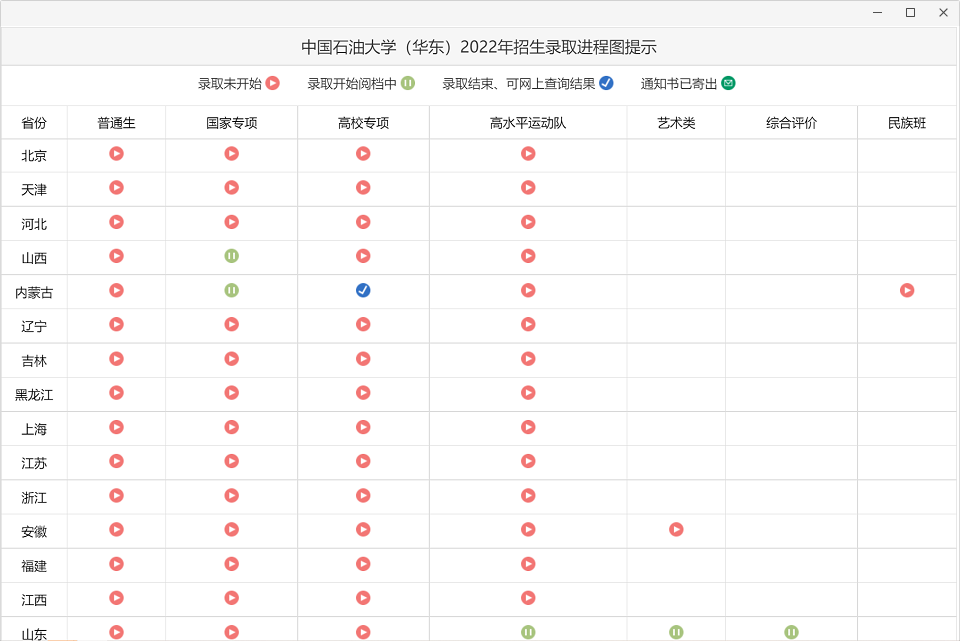Click green pause icon for 山西 国家专项
960x641 pixels.
coord(231,256)
